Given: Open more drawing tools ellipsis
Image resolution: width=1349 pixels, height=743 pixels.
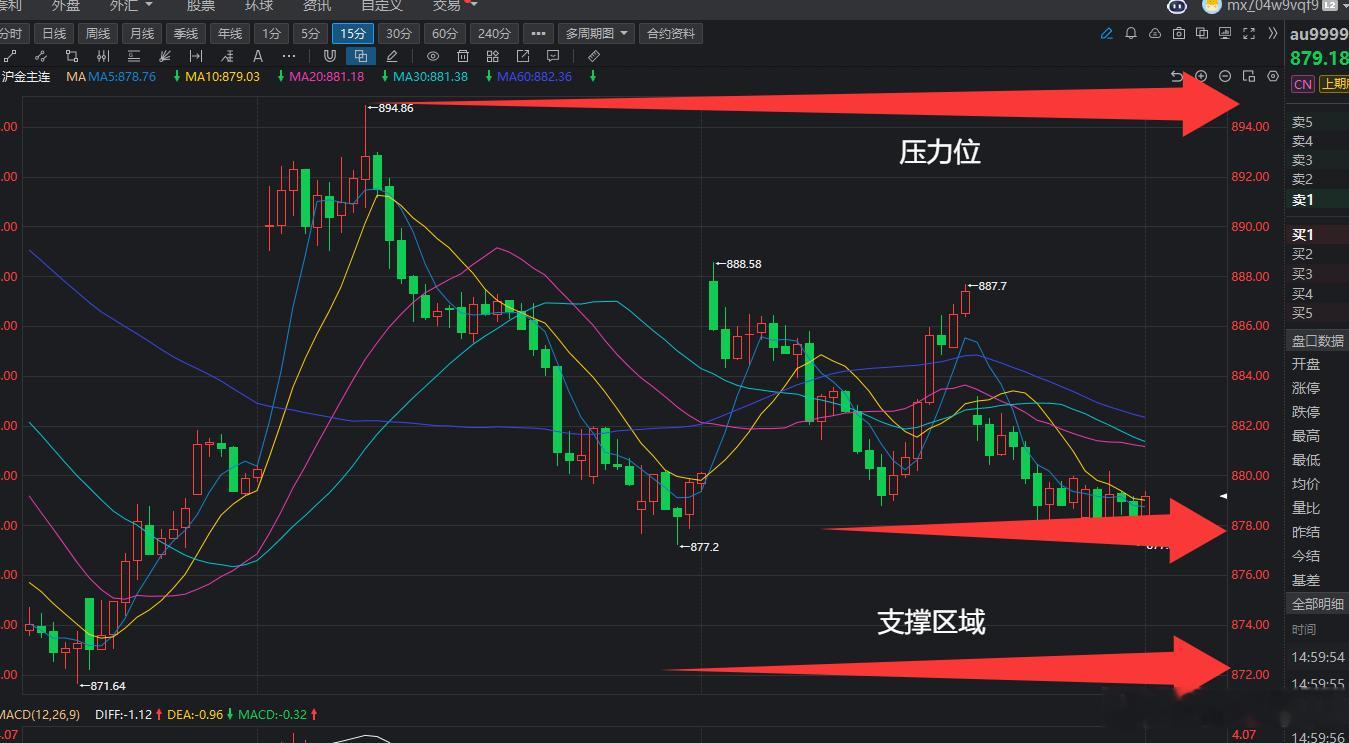Looking at the screenshot, I should click(289, 56).
